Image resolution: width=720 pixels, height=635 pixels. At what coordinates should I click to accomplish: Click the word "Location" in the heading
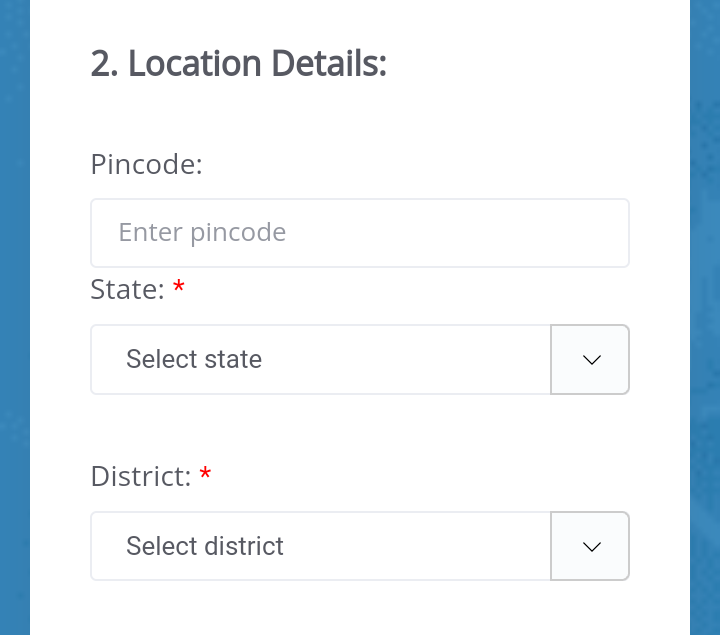pyautogui.click(x=195, y=65)
